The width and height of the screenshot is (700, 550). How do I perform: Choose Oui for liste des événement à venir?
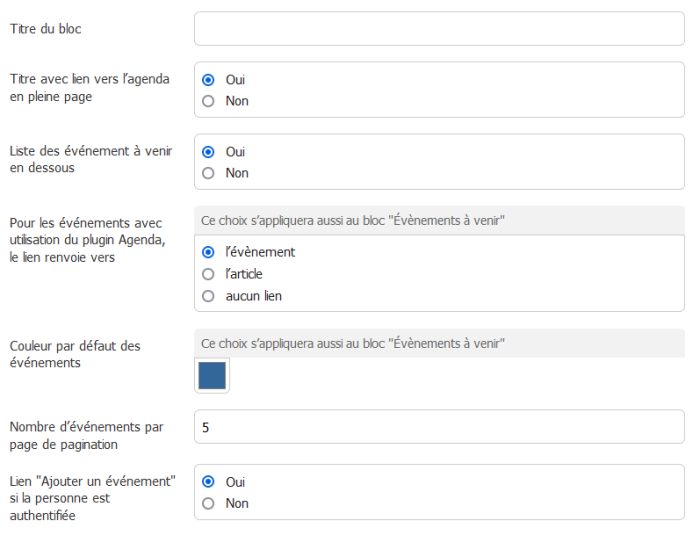(208, 152)
